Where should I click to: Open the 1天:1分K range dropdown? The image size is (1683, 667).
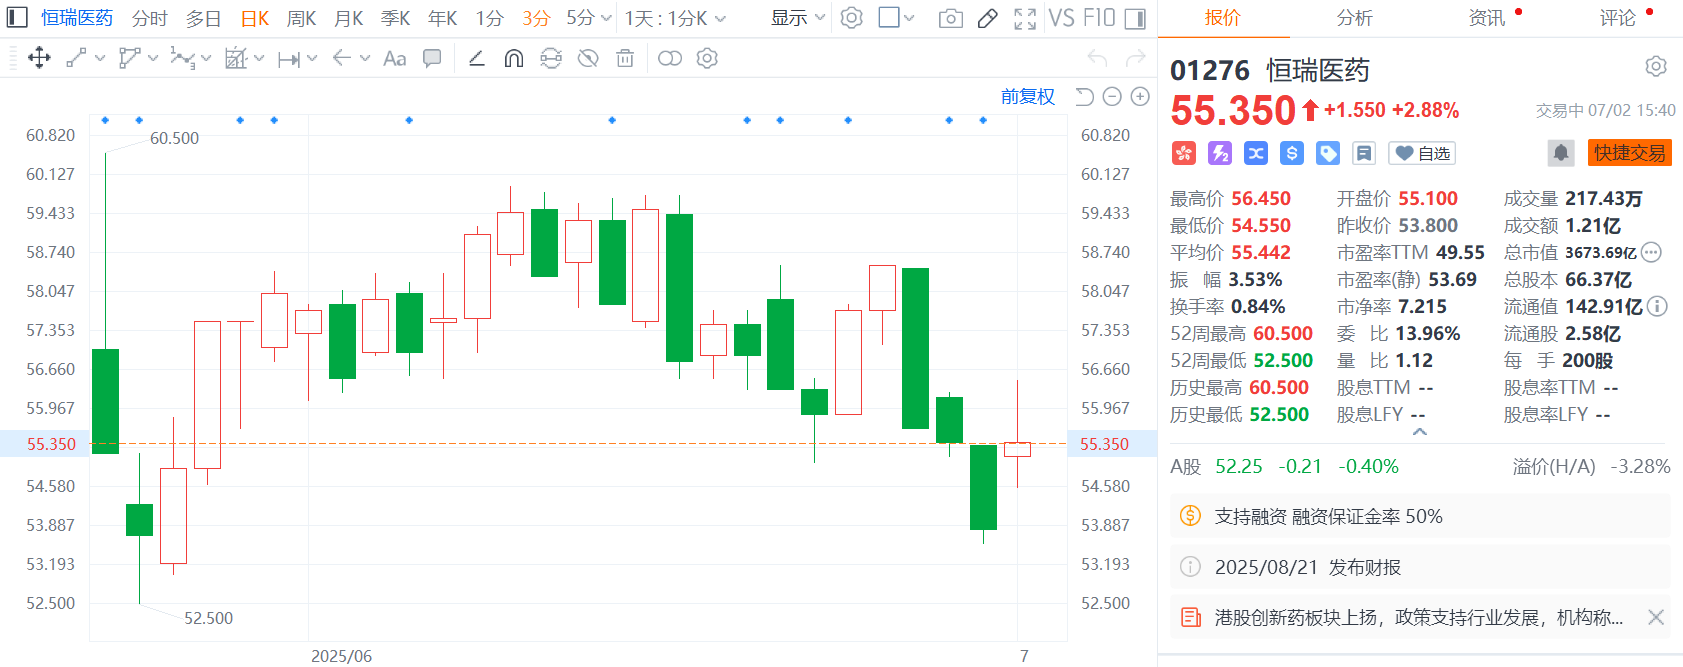[675, 18]
